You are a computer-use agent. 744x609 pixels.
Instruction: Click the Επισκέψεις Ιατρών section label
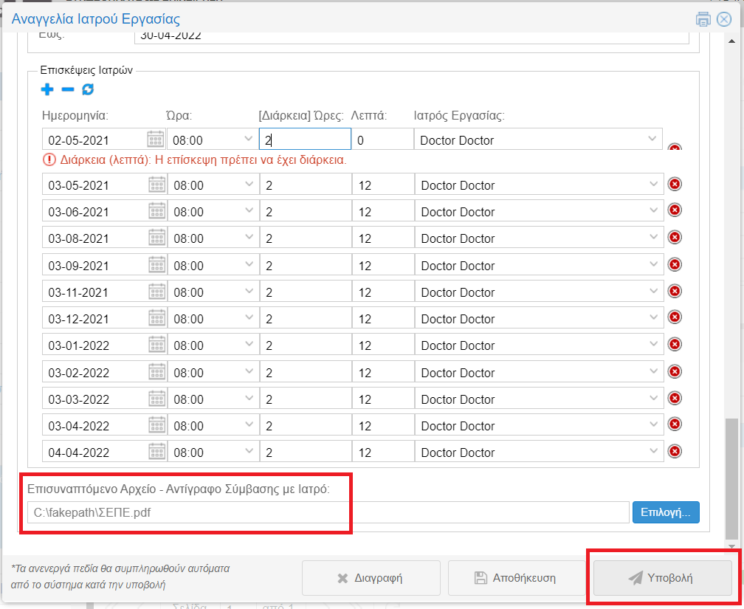click(86, 70)
